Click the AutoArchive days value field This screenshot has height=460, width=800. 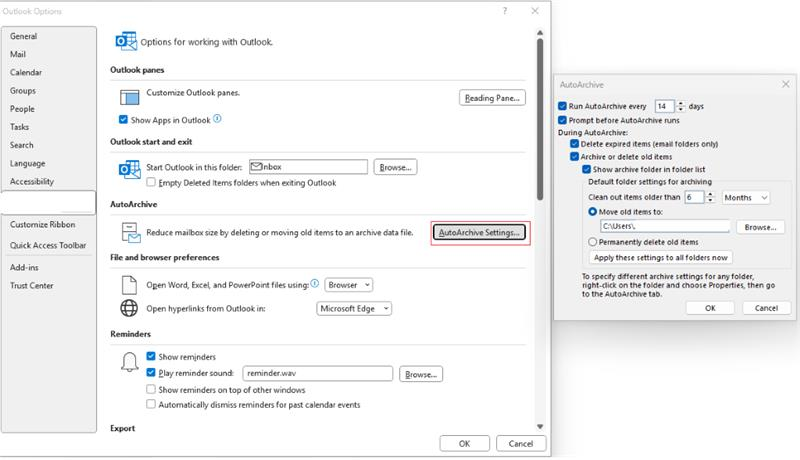tap(665, 106)
